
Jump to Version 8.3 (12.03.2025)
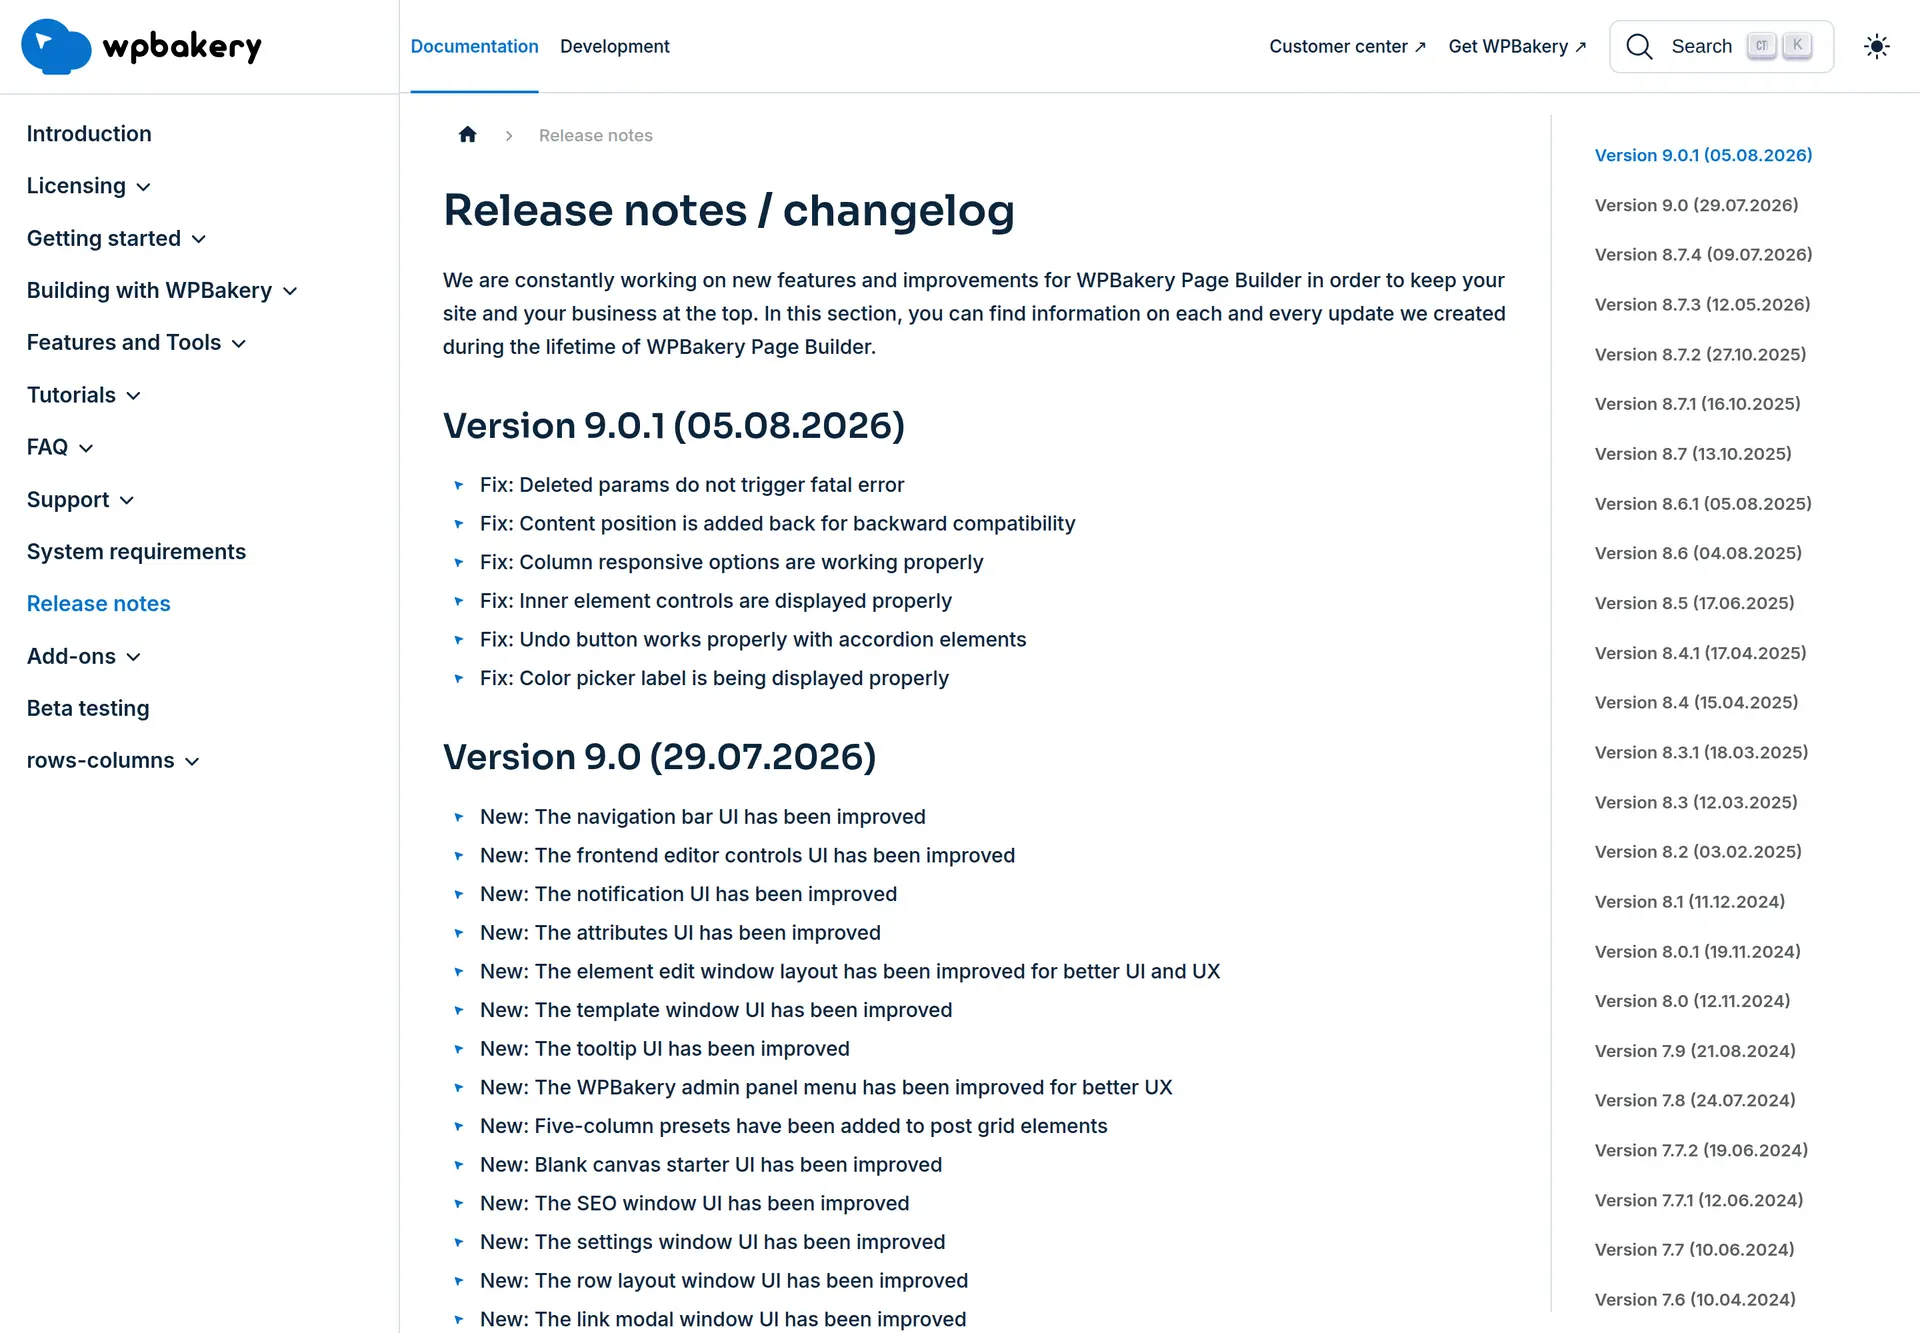pyautogui.click(x=1696, y=802)
